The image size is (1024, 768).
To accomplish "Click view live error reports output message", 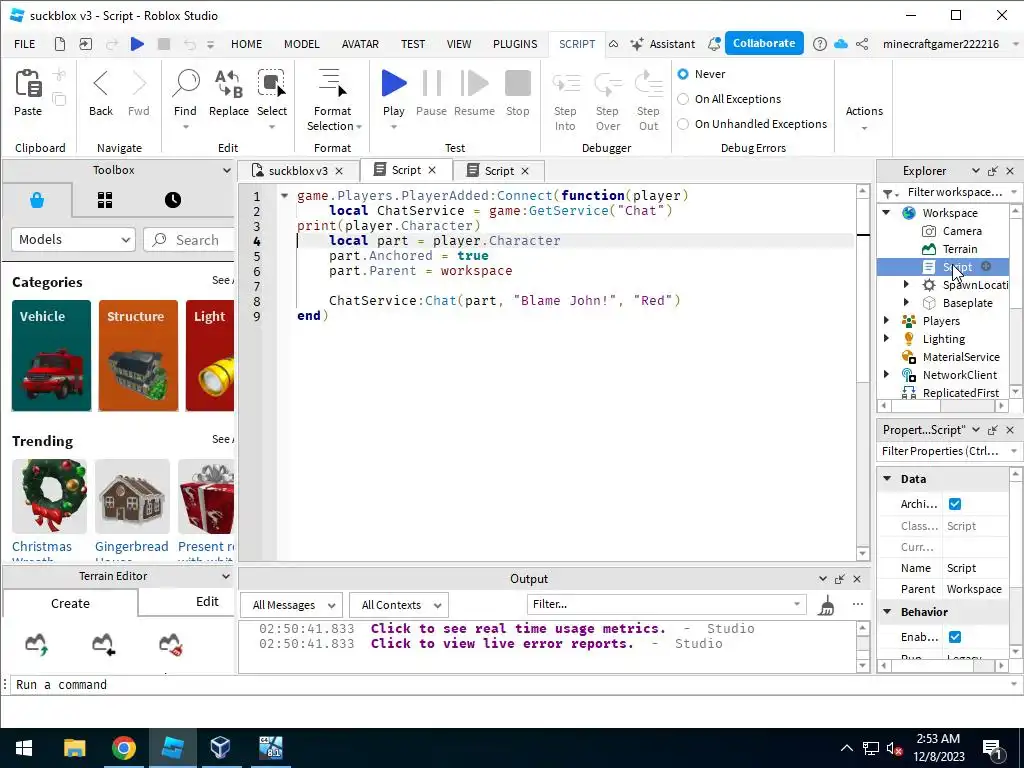I will coord(502,643).
